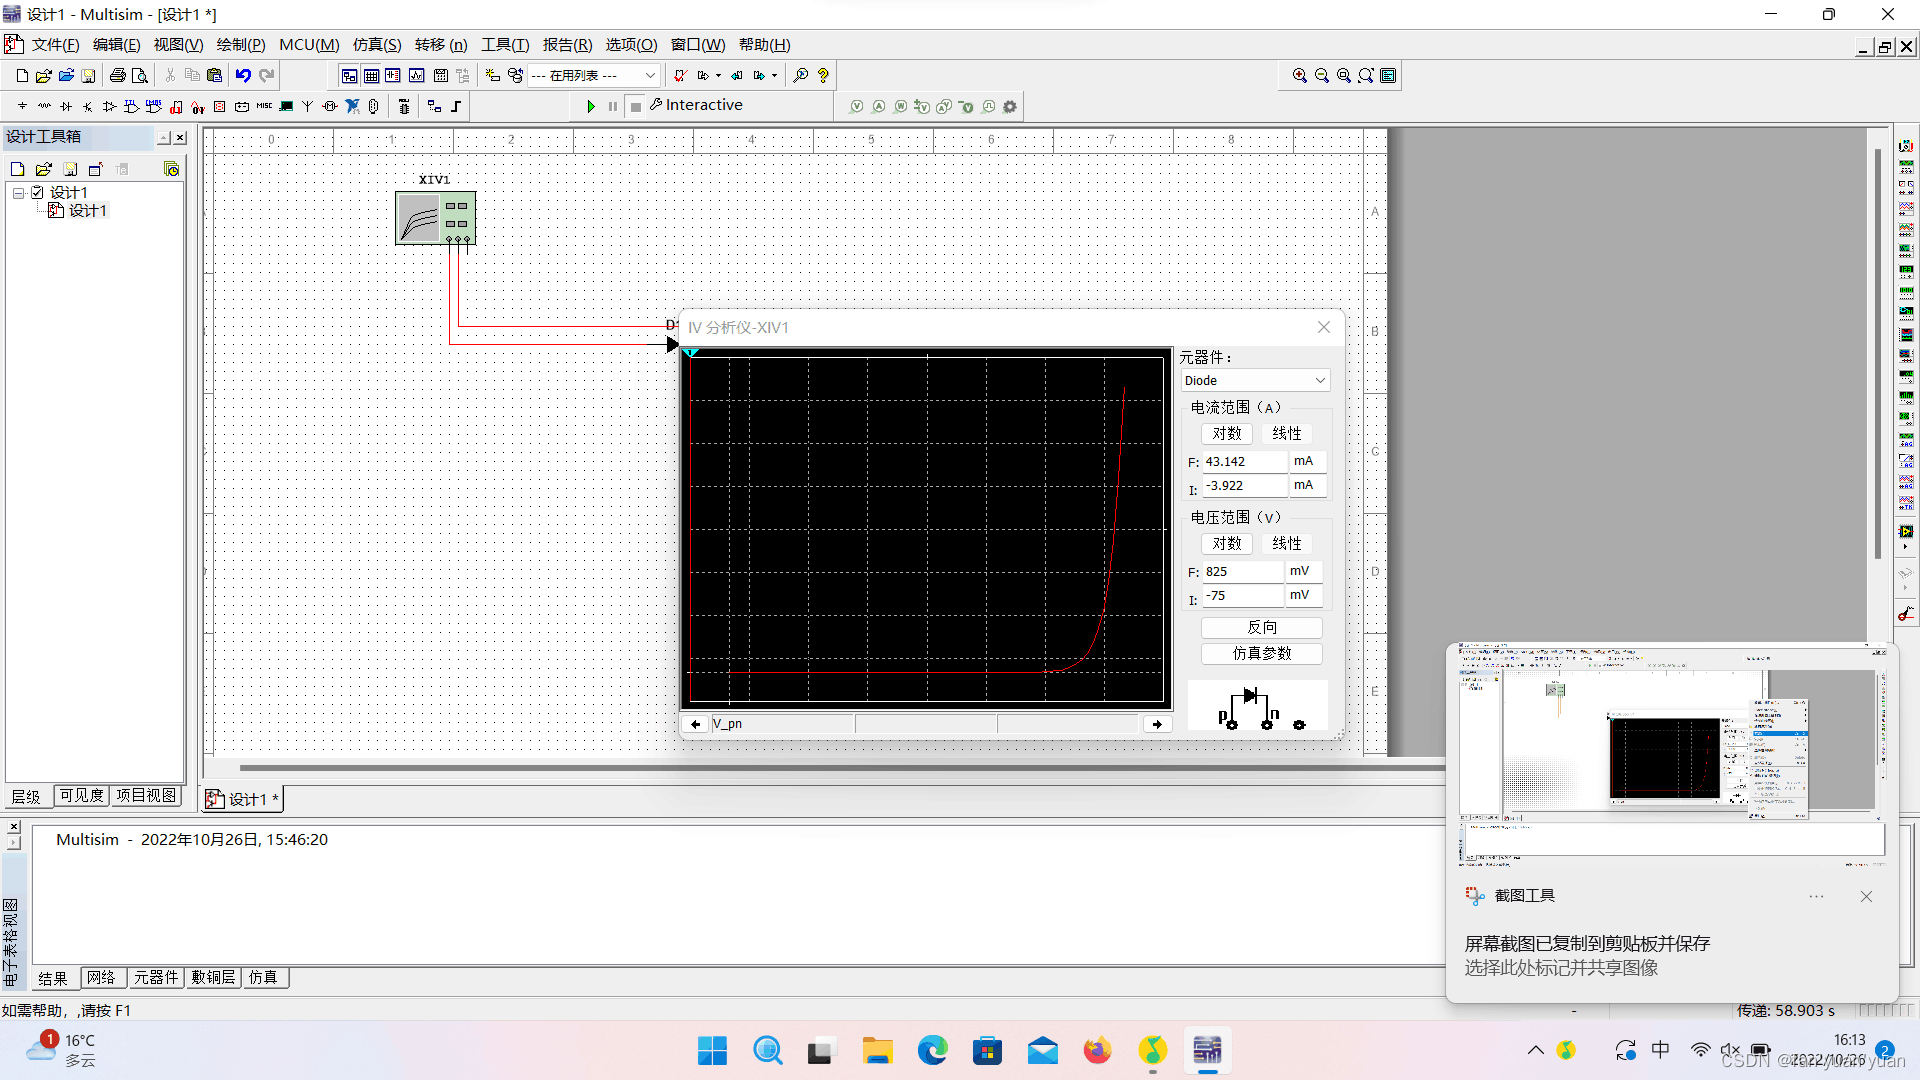Click the 仿真参数 button
The height and width of the screenshot is (1080, 1920).
[x=1261, y=653]
